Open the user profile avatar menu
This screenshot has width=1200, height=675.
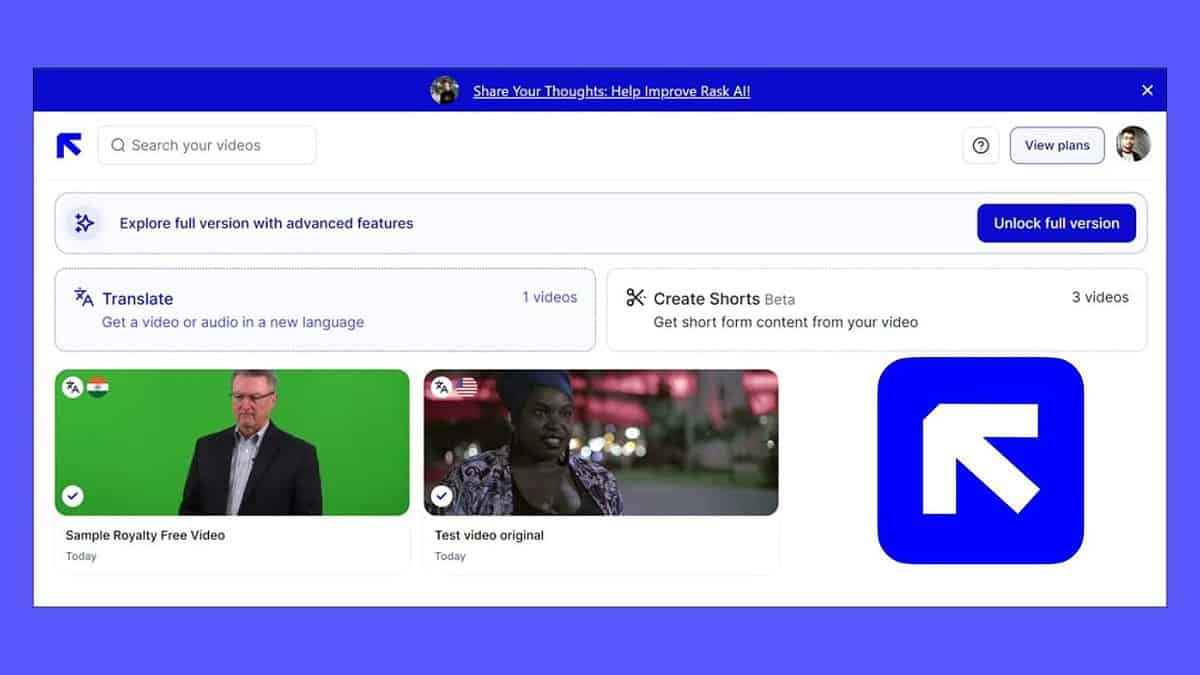point(1133,144)
